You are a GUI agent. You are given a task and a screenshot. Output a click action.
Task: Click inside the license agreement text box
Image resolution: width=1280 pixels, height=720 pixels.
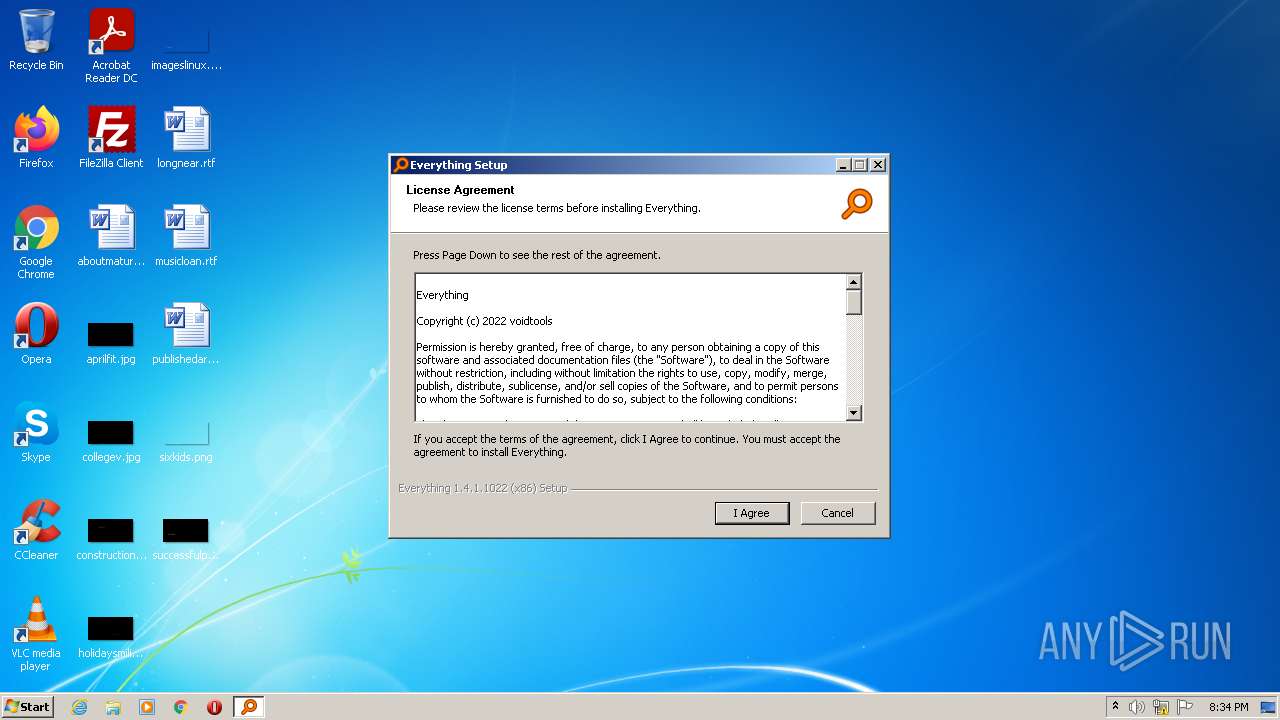click(630, 347)
